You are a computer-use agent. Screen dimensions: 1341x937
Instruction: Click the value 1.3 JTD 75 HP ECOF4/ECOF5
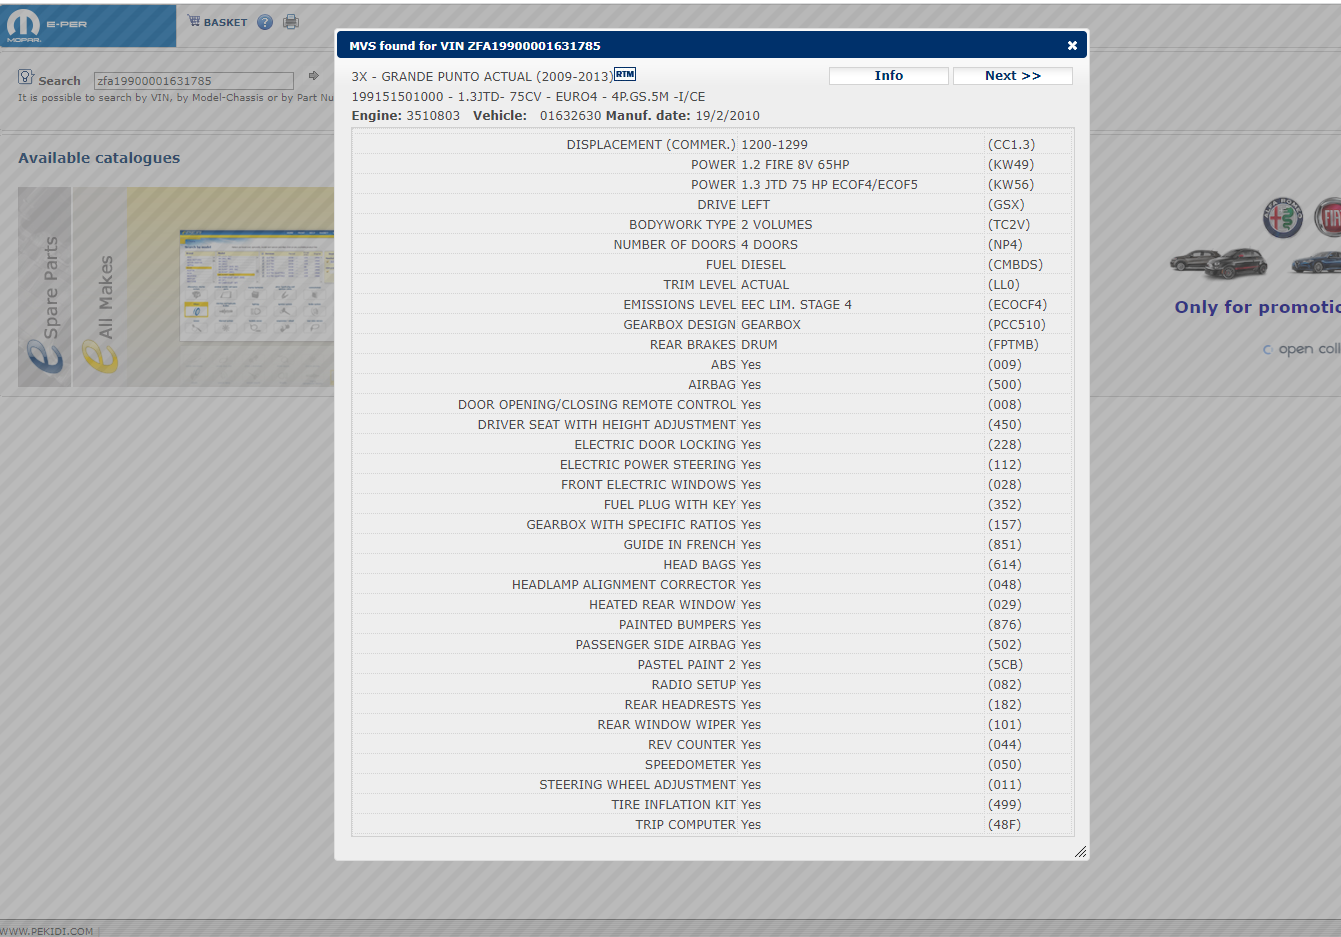coord(829,185)
